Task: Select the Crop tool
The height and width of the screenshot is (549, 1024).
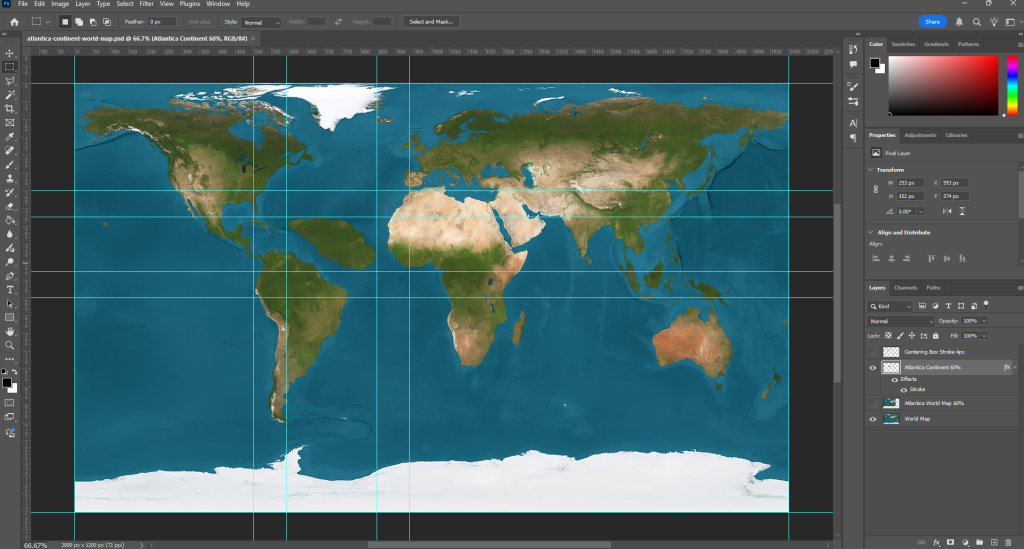Action: pyautogui.click(x=9, y=108)
